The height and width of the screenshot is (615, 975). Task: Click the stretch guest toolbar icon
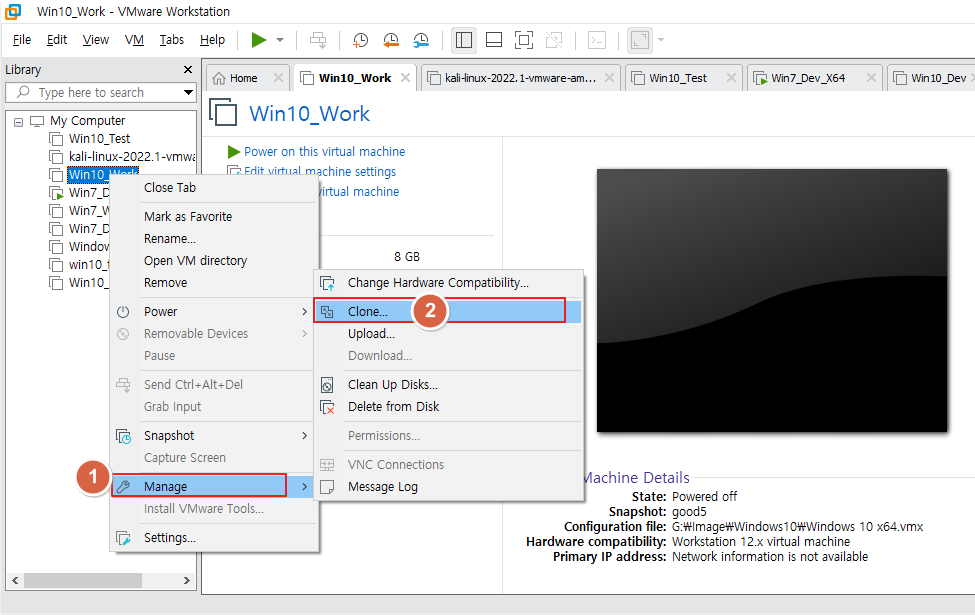pyautogui.click(x=640, y=40)
